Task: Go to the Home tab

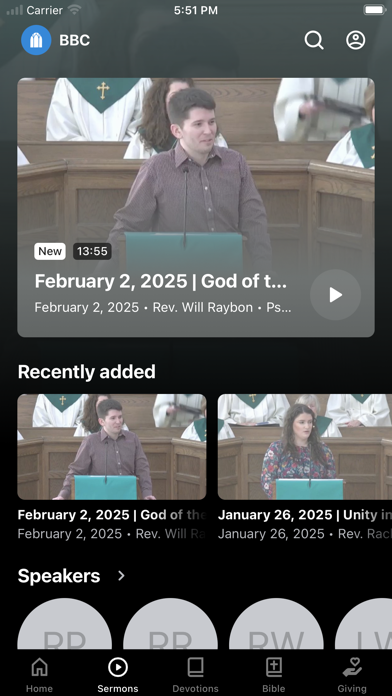Action: (40, 675)
